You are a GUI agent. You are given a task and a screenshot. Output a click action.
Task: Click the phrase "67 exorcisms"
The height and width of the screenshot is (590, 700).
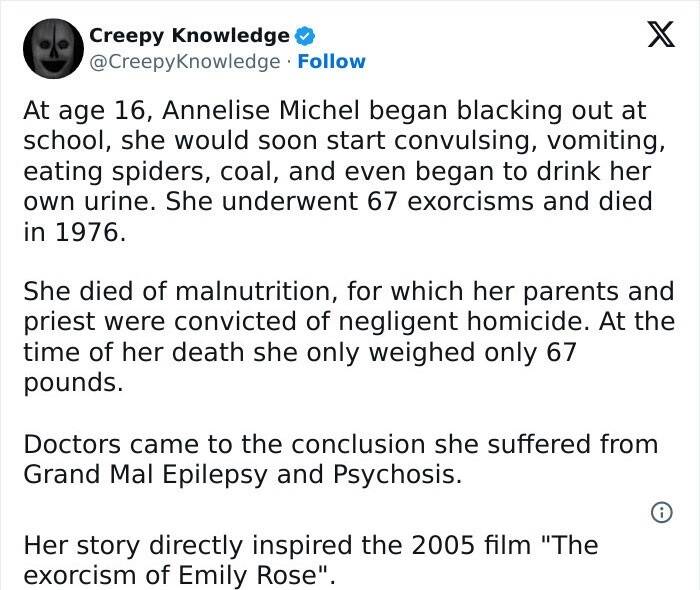click(x=450, y=201)
